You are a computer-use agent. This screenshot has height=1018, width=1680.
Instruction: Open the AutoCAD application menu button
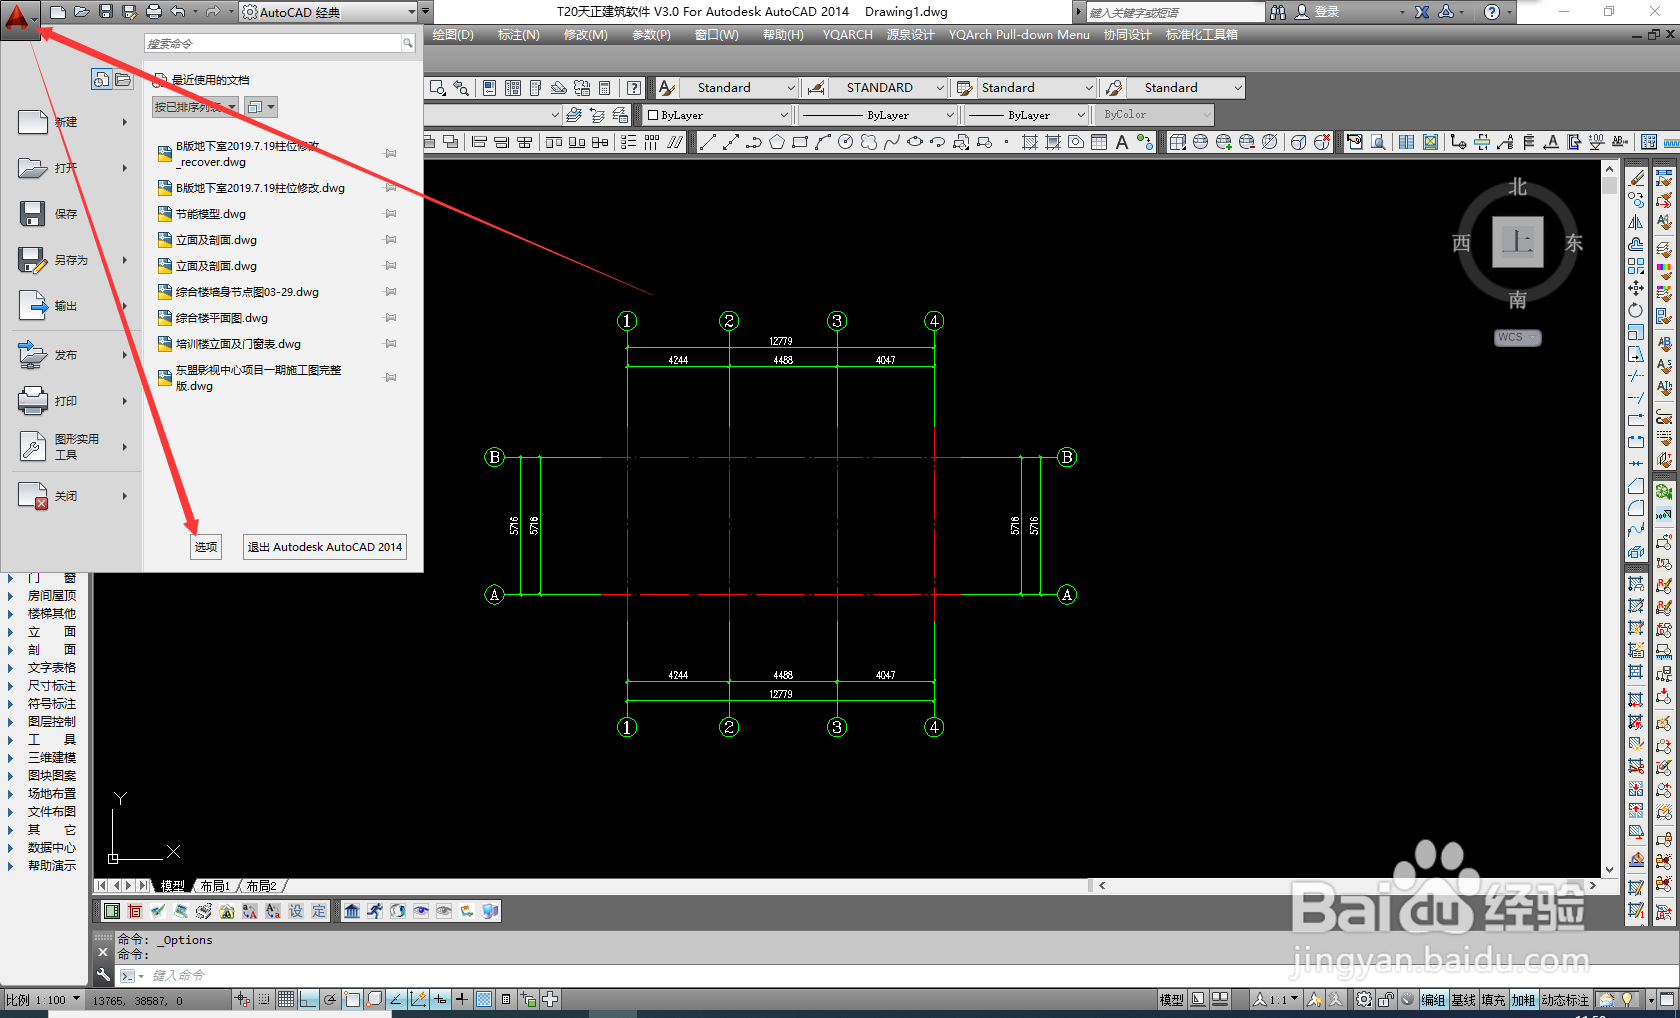pos(19,18)
